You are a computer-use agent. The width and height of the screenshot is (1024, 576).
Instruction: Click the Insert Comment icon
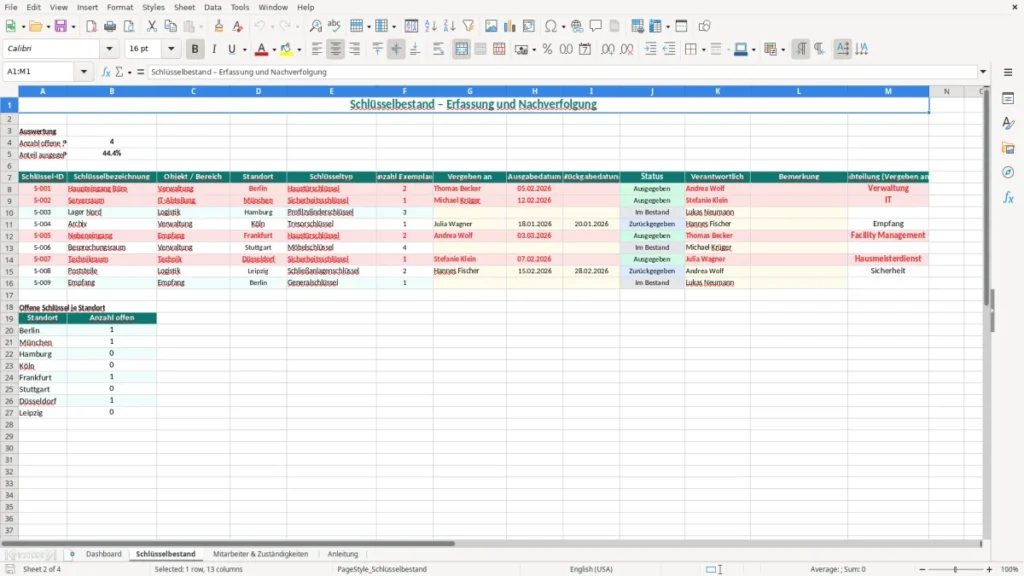pos(596,26)
